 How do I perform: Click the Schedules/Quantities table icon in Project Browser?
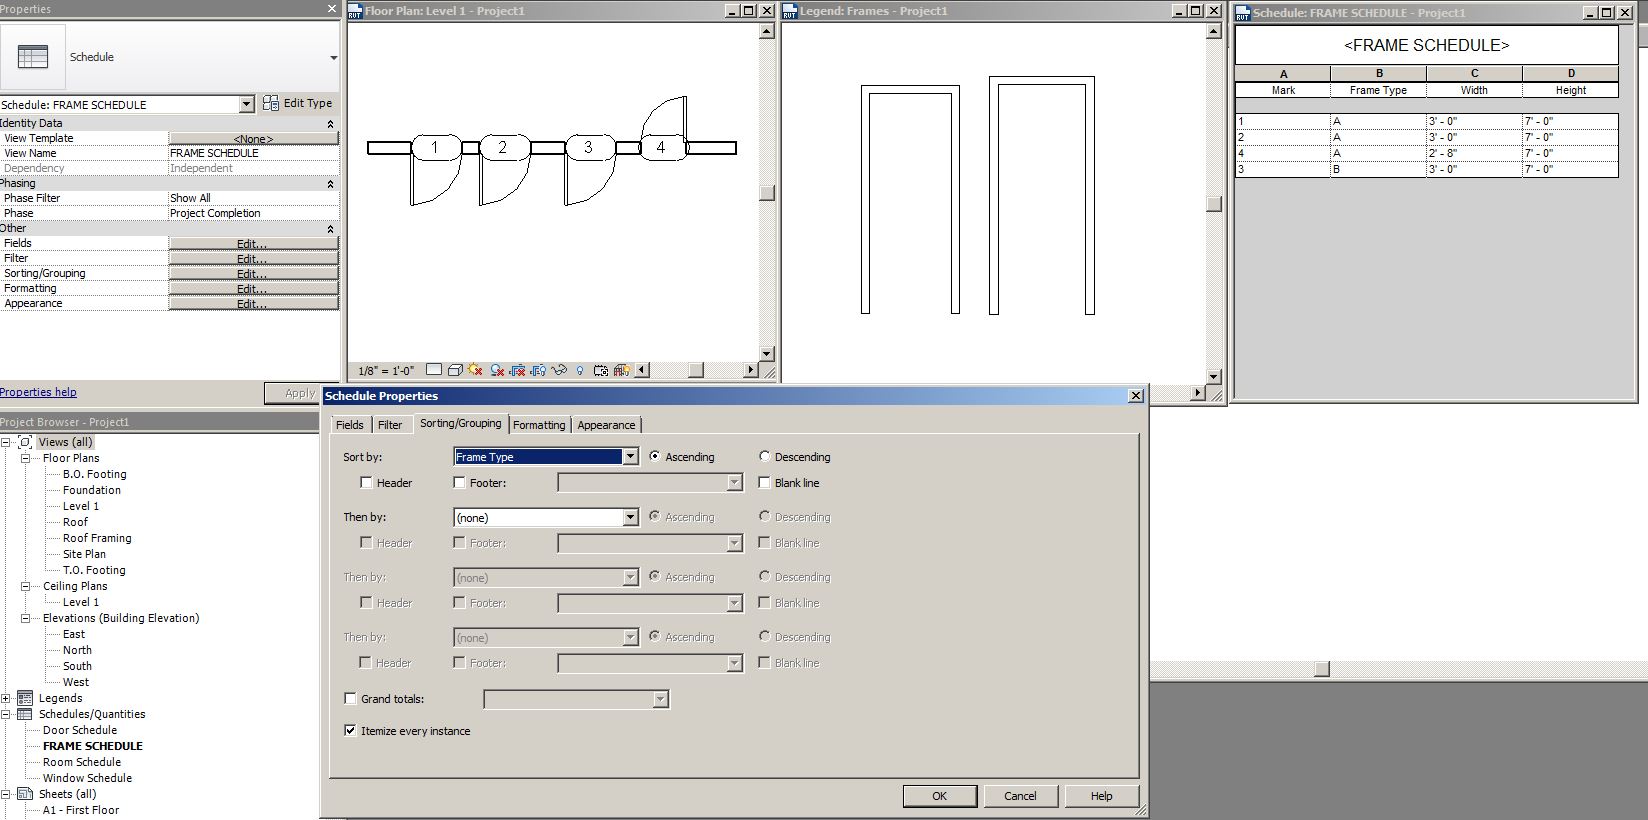(25, 714)
